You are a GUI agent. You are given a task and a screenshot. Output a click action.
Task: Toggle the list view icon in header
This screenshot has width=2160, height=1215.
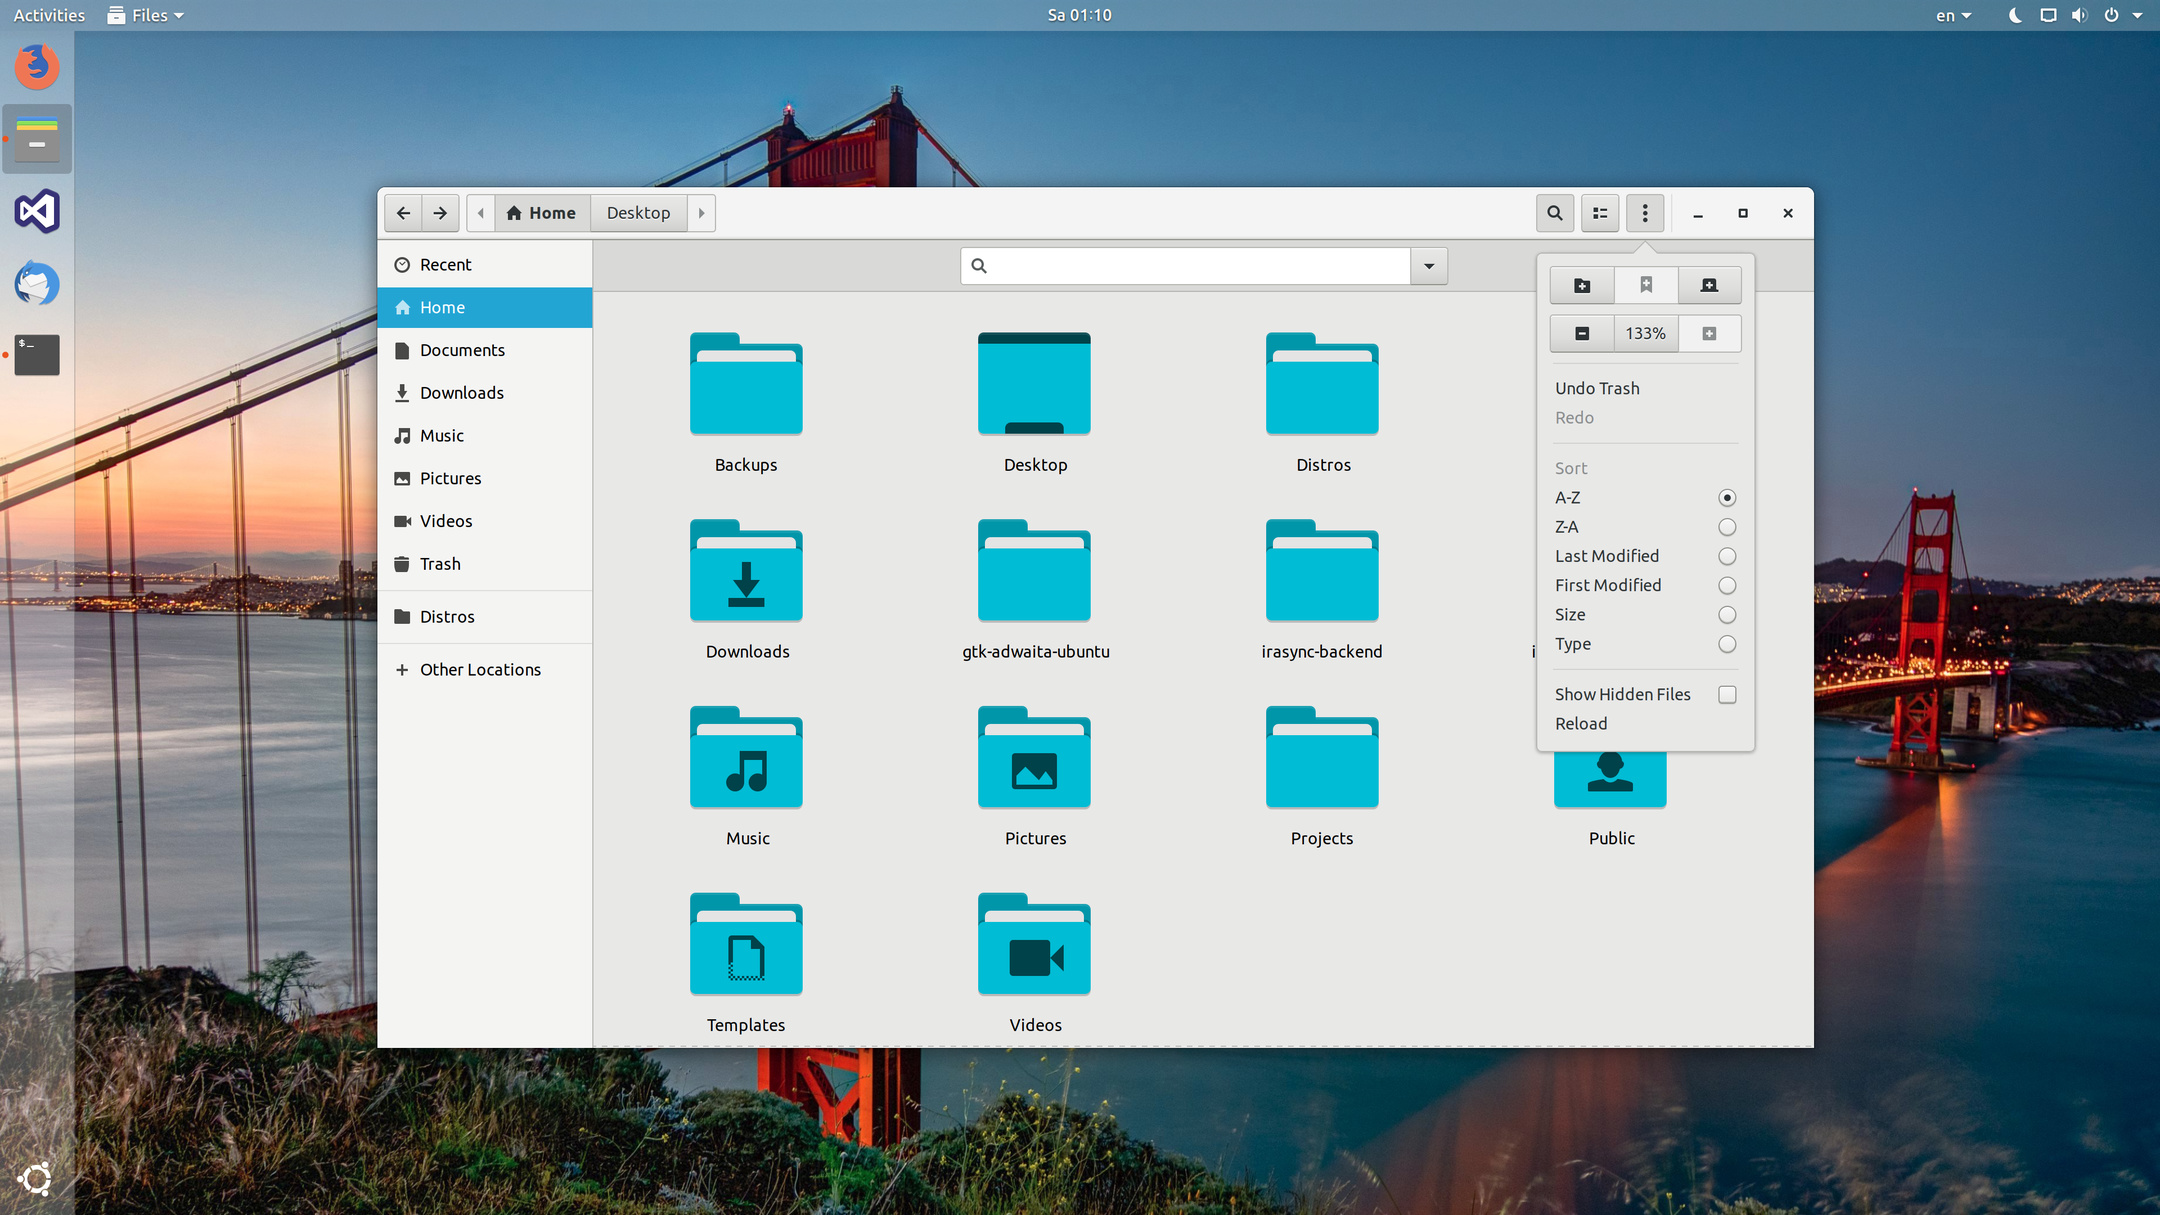pyautogui.click(x=1600, y=213)
